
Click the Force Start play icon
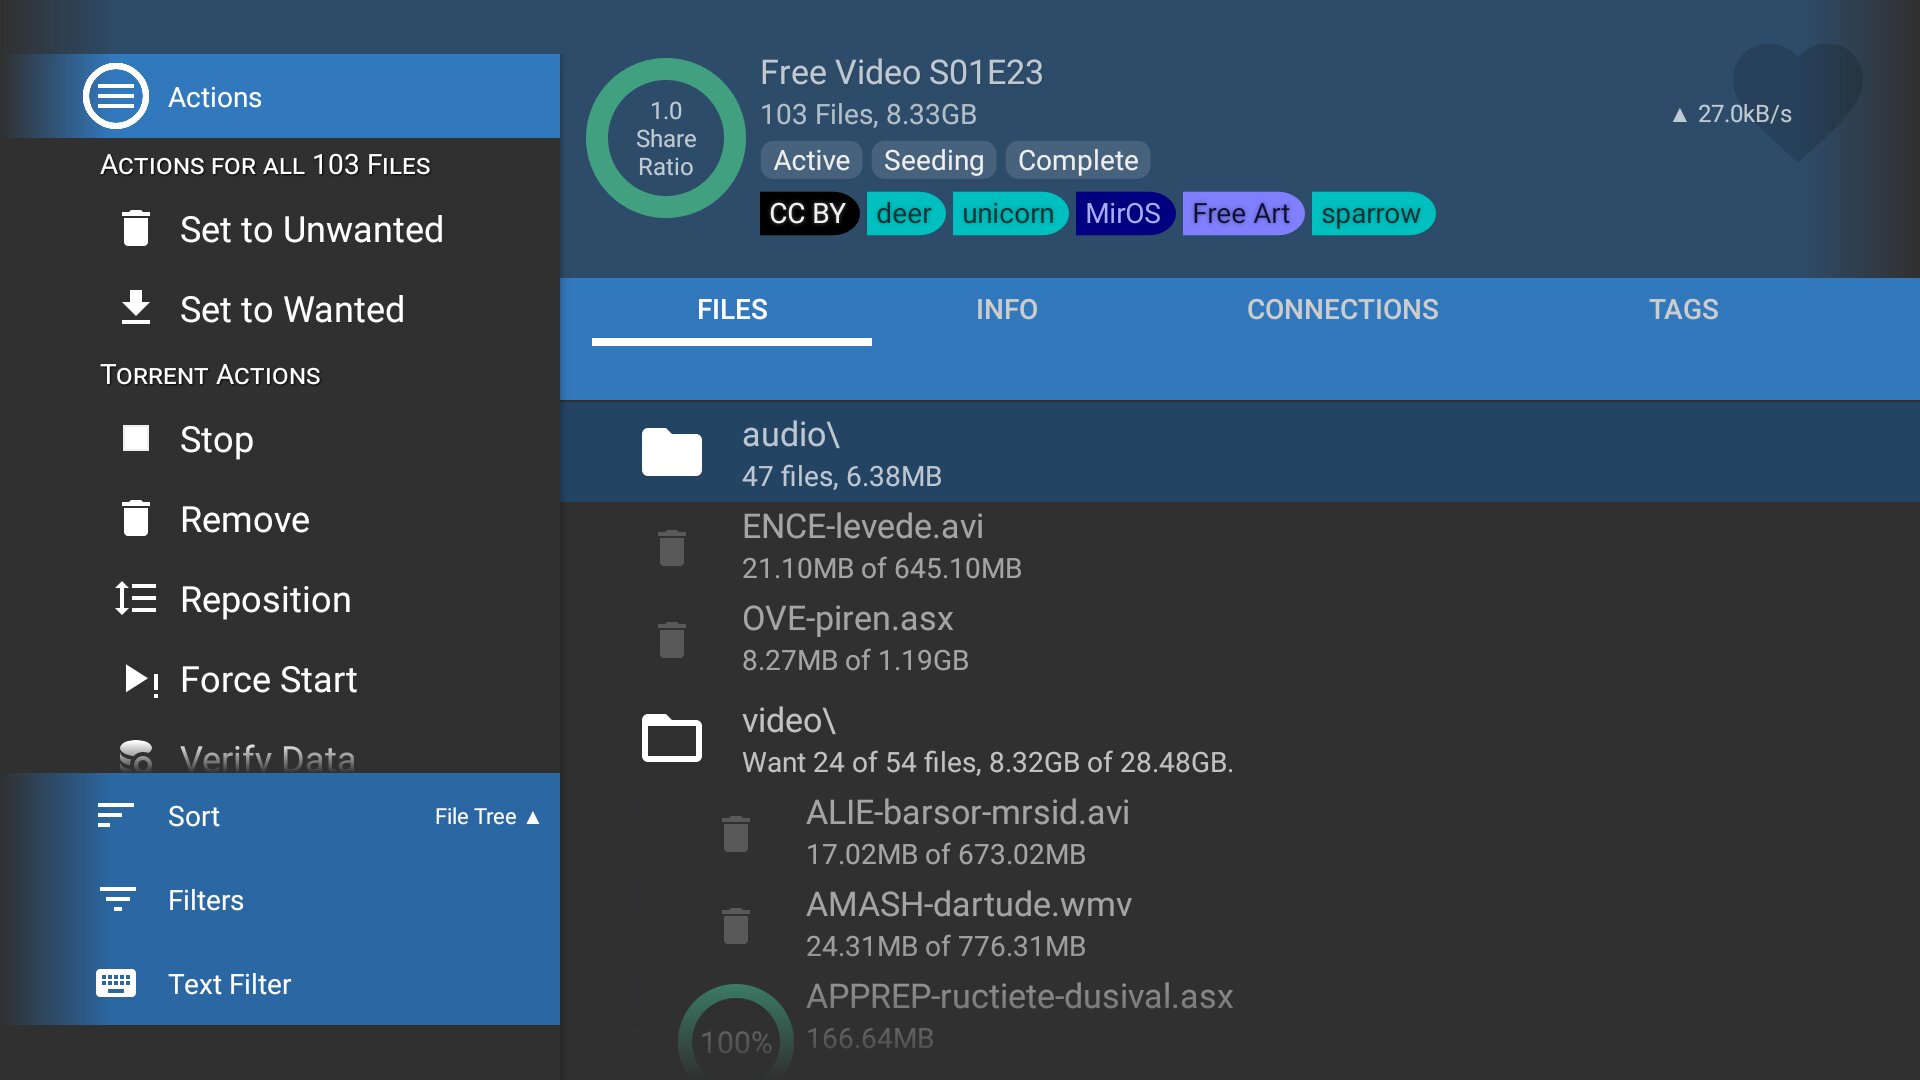pos(140,680)
